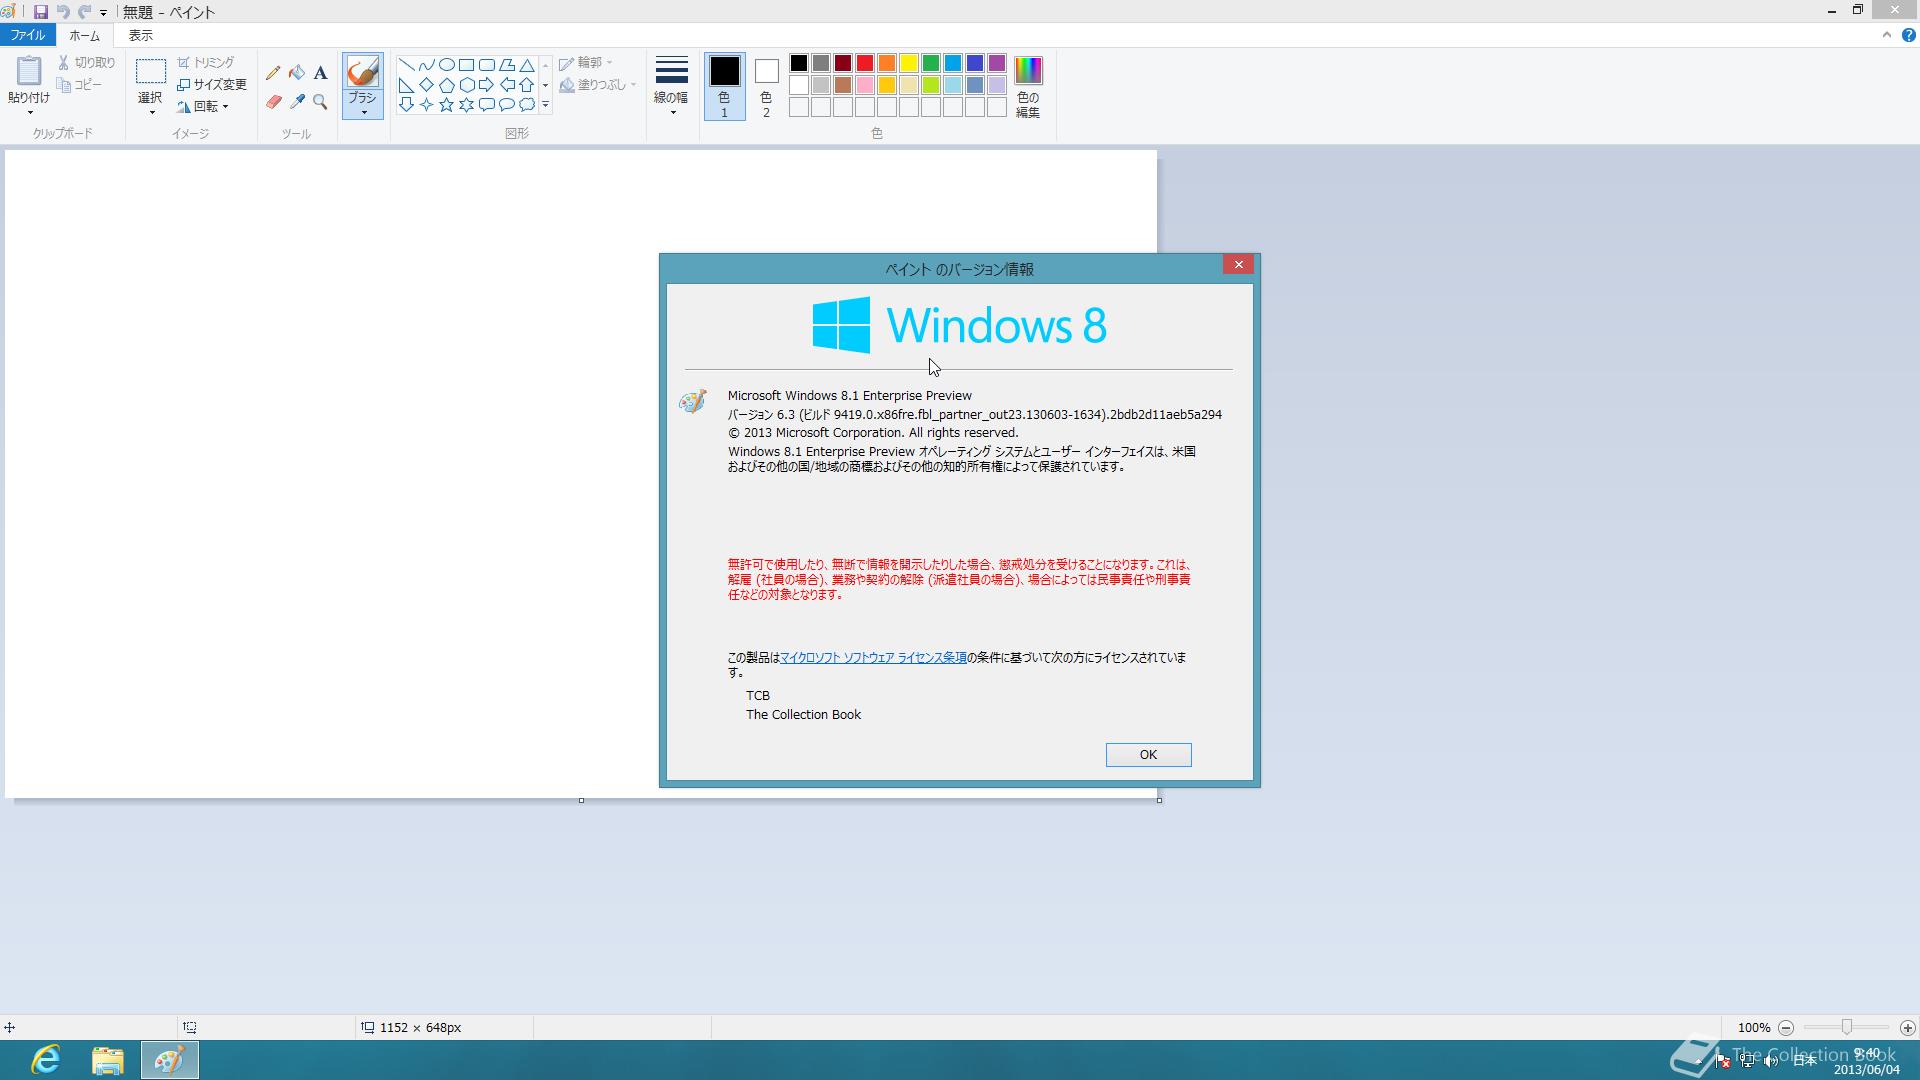This screenshot has width=1920, height=1080.
Task: Select the Eraser tool
Action: click(273, 102)
